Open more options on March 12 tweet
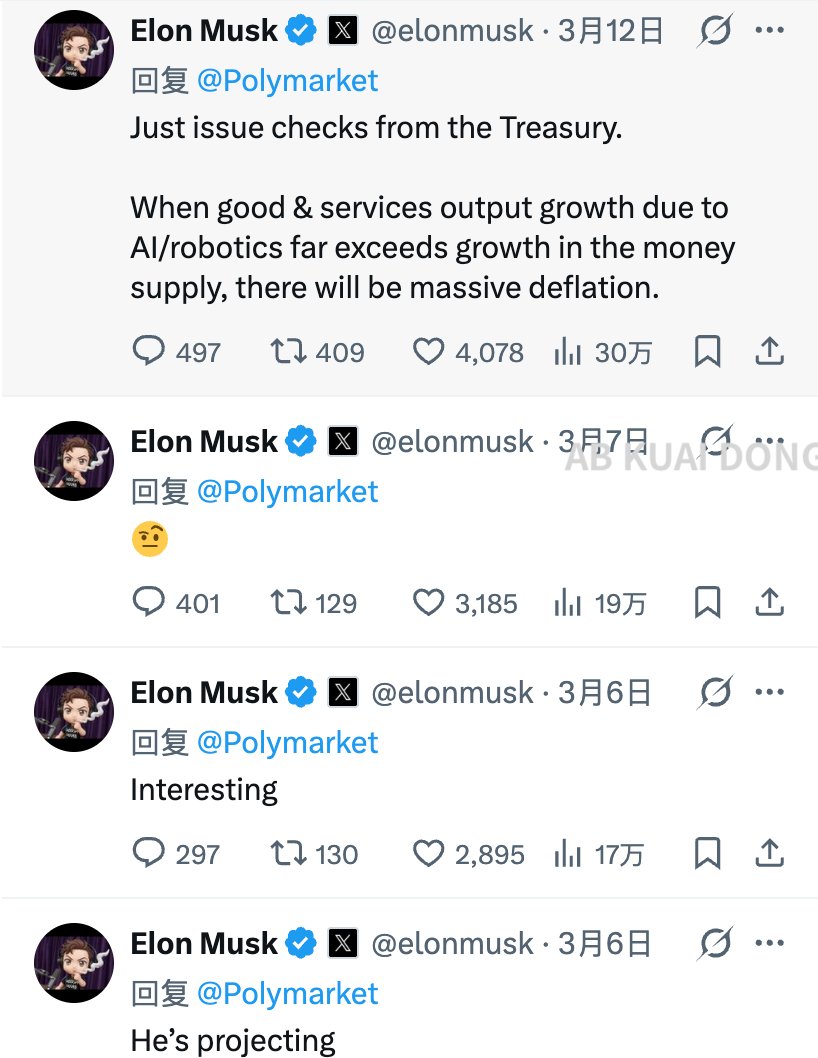The width and height of the screenshot is (818, 1058). click(768, 31)
